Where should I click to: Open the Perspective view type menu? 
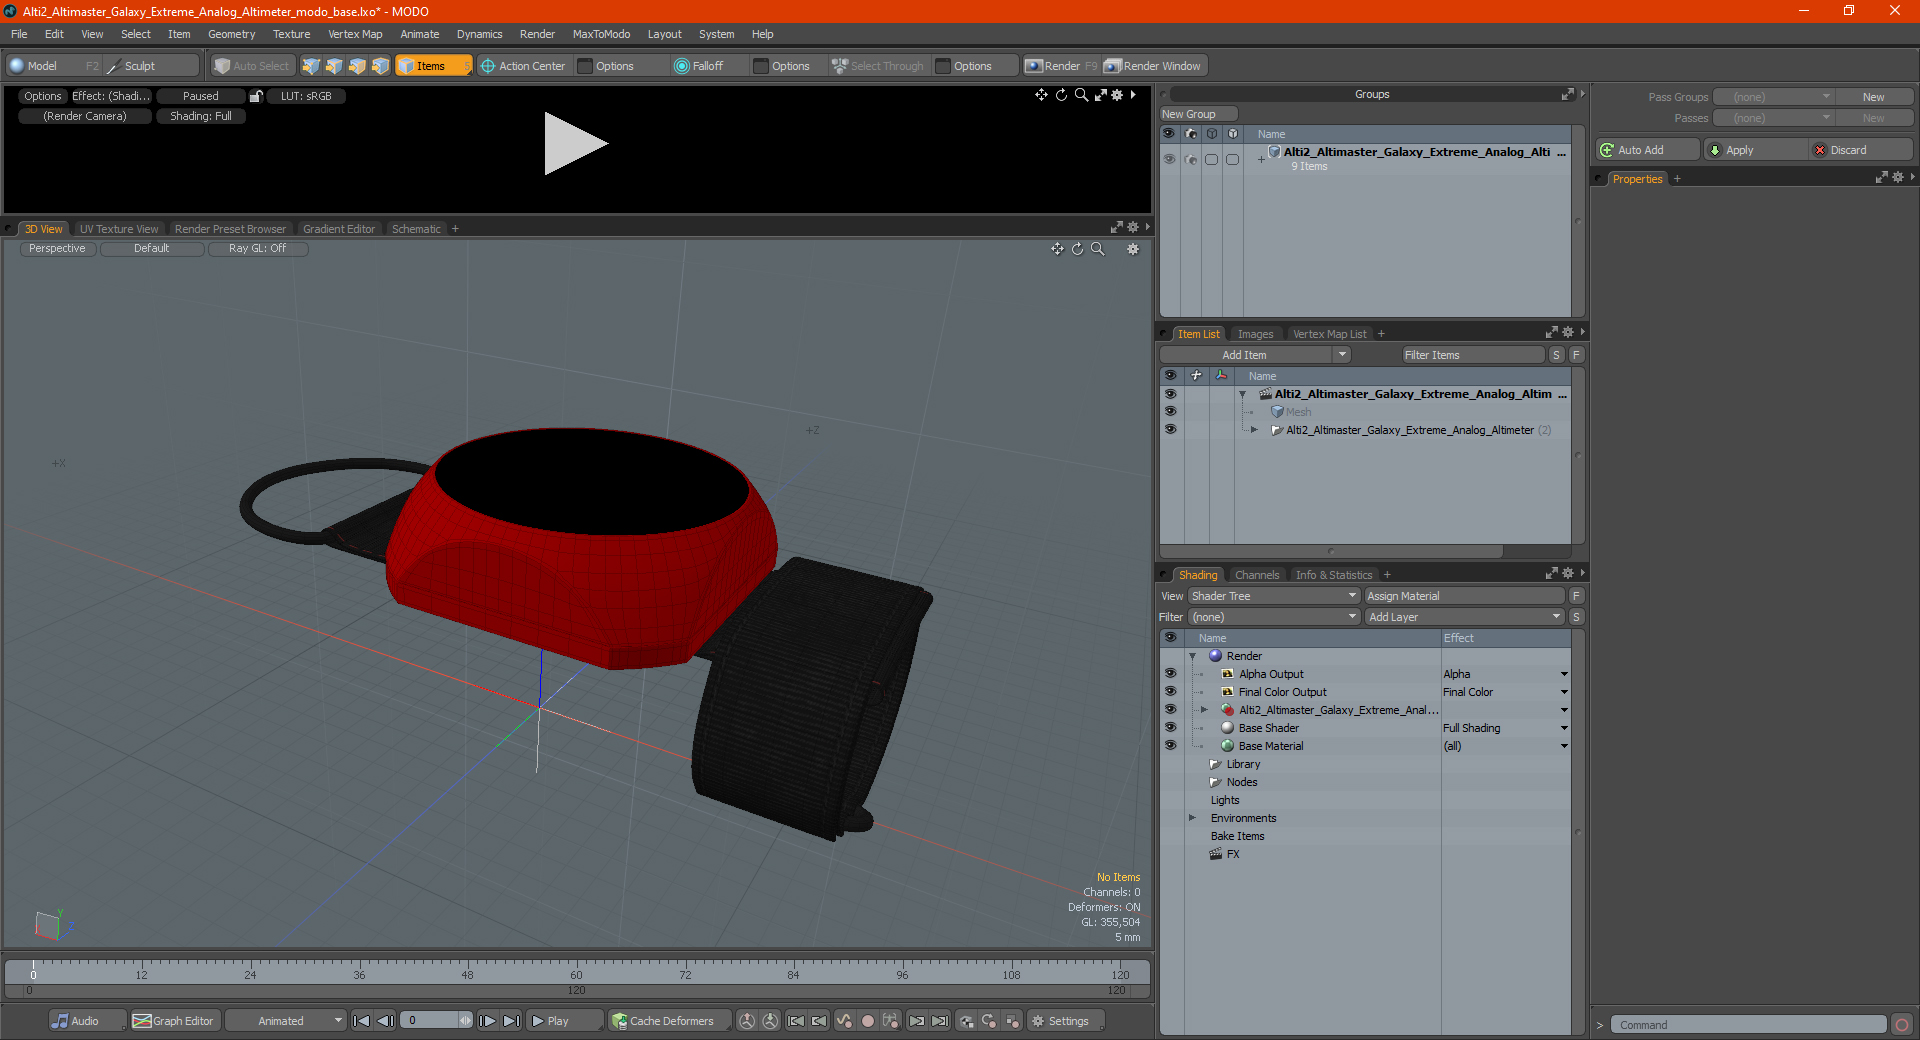(57, 248)
